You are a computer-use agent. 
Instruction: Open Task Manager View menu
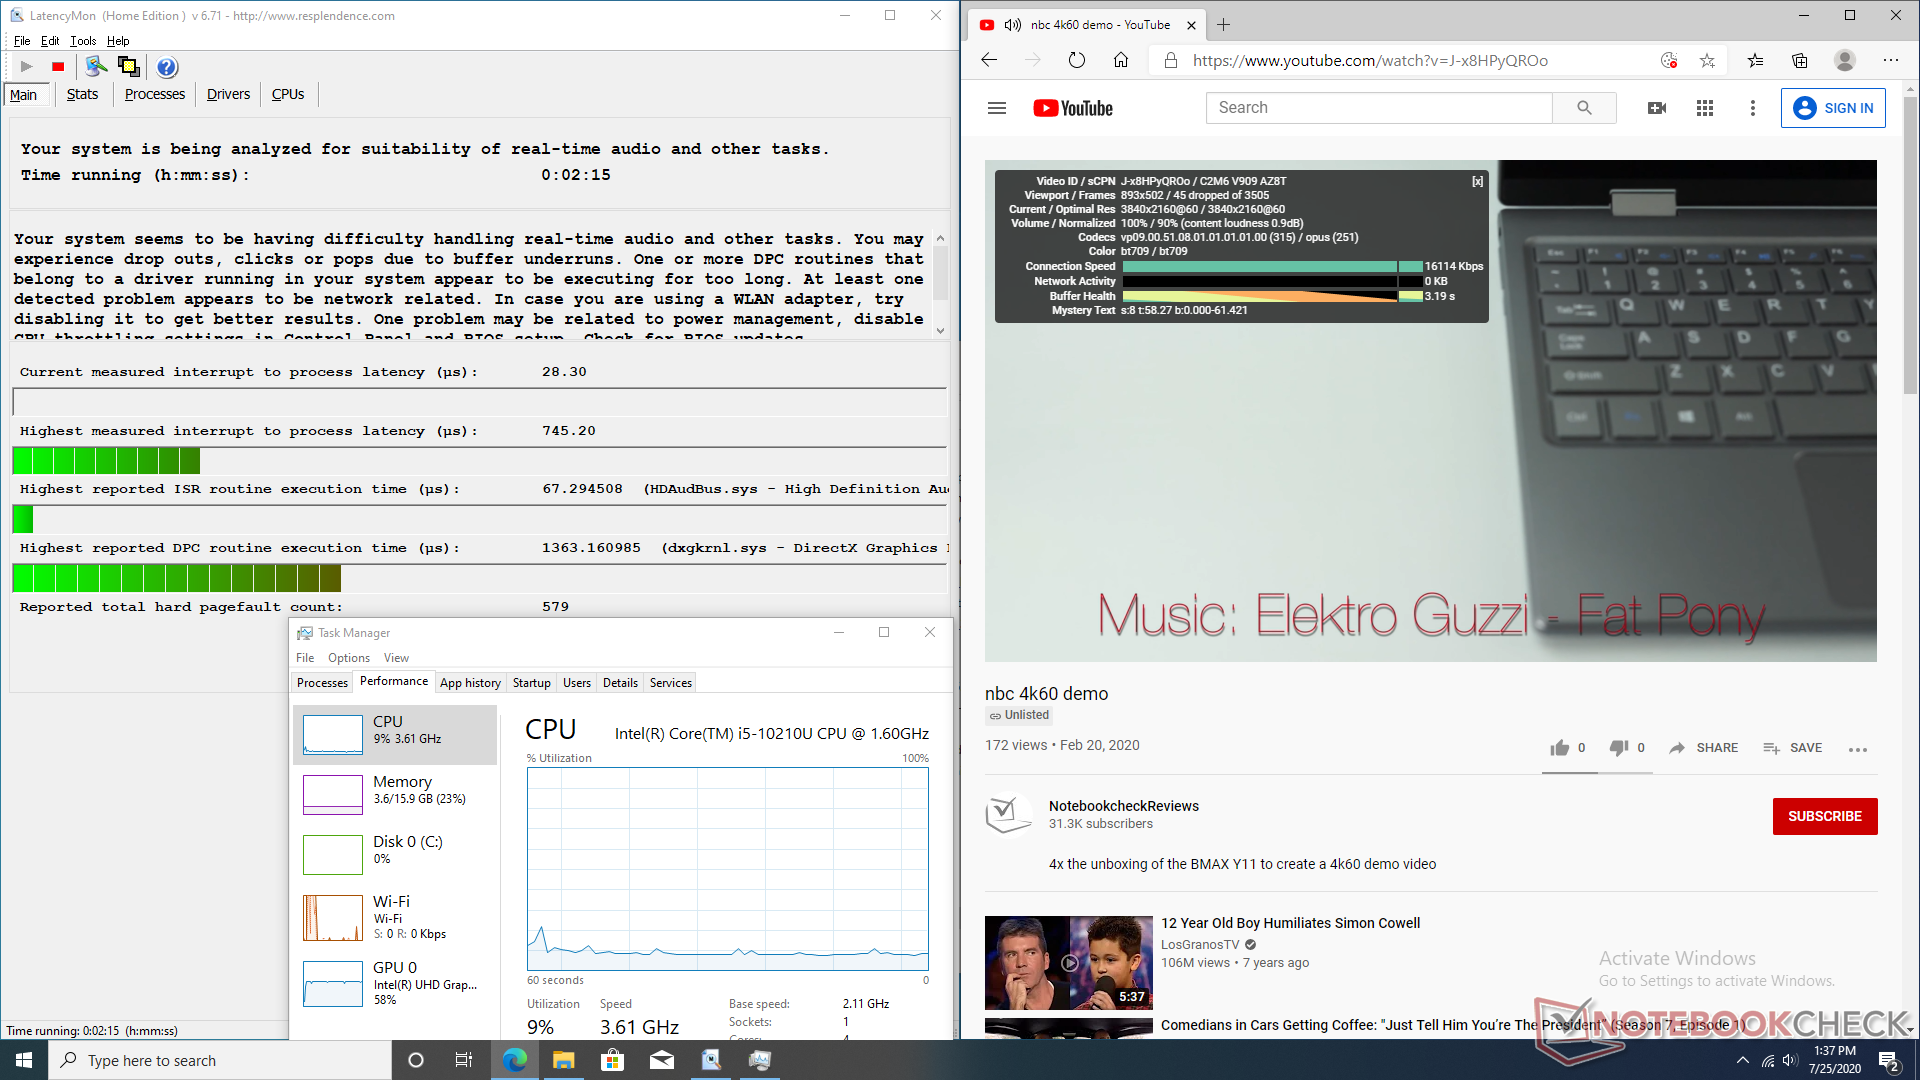(396, 658)
